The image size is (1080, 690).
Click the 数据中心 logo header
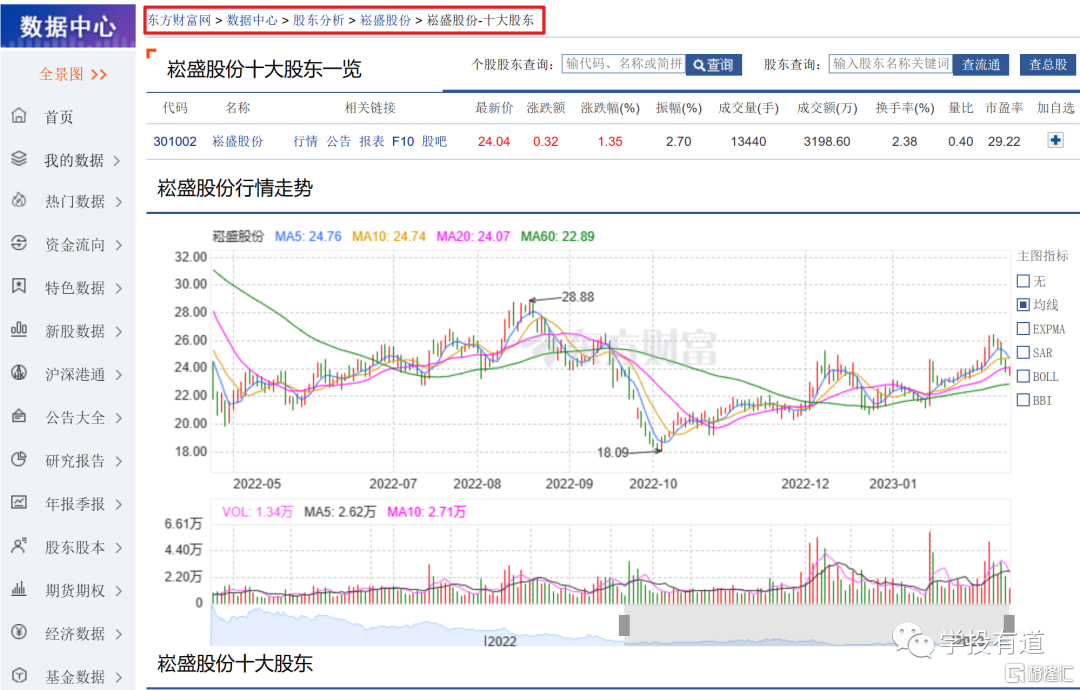(68, 26)
